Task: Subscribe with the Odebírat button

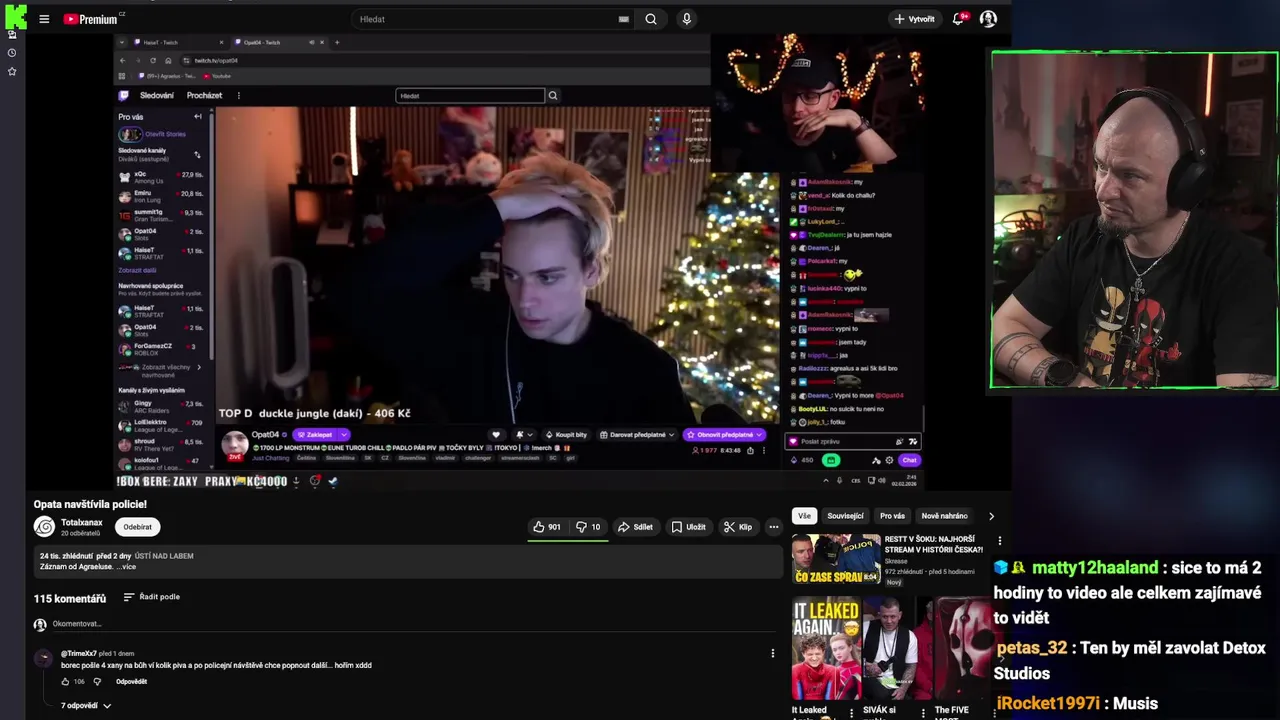Action: [138, 527]
